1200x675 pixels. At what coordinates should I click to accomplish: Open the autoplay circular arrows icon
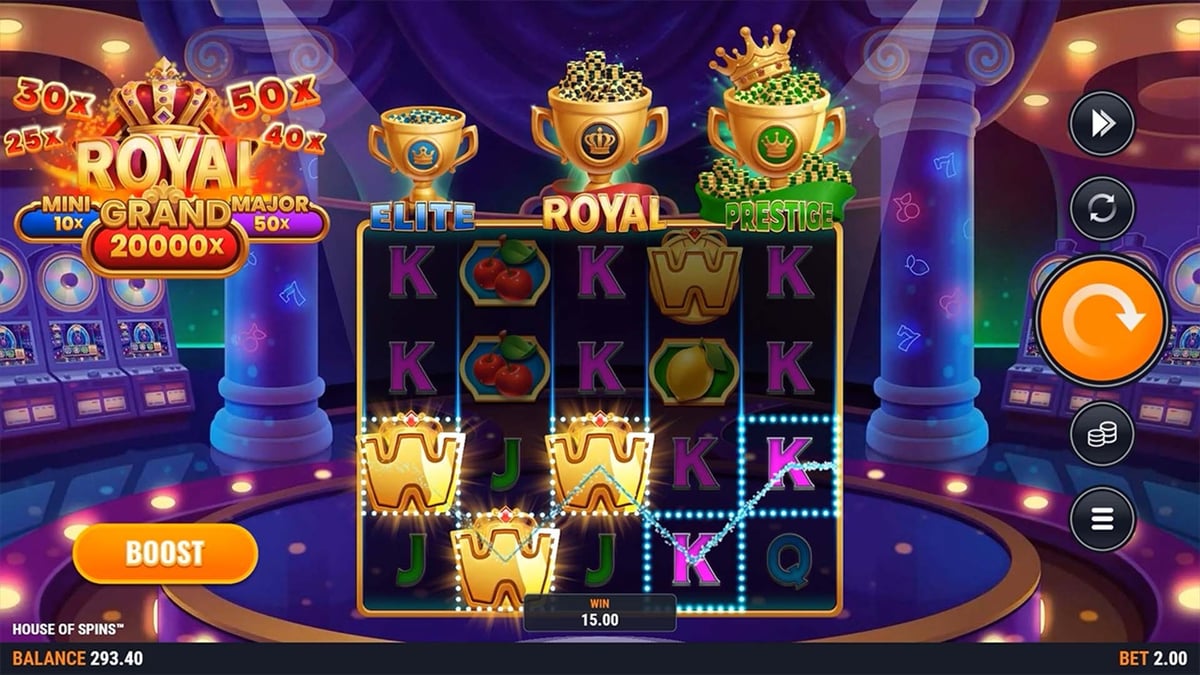point(1102,208)
